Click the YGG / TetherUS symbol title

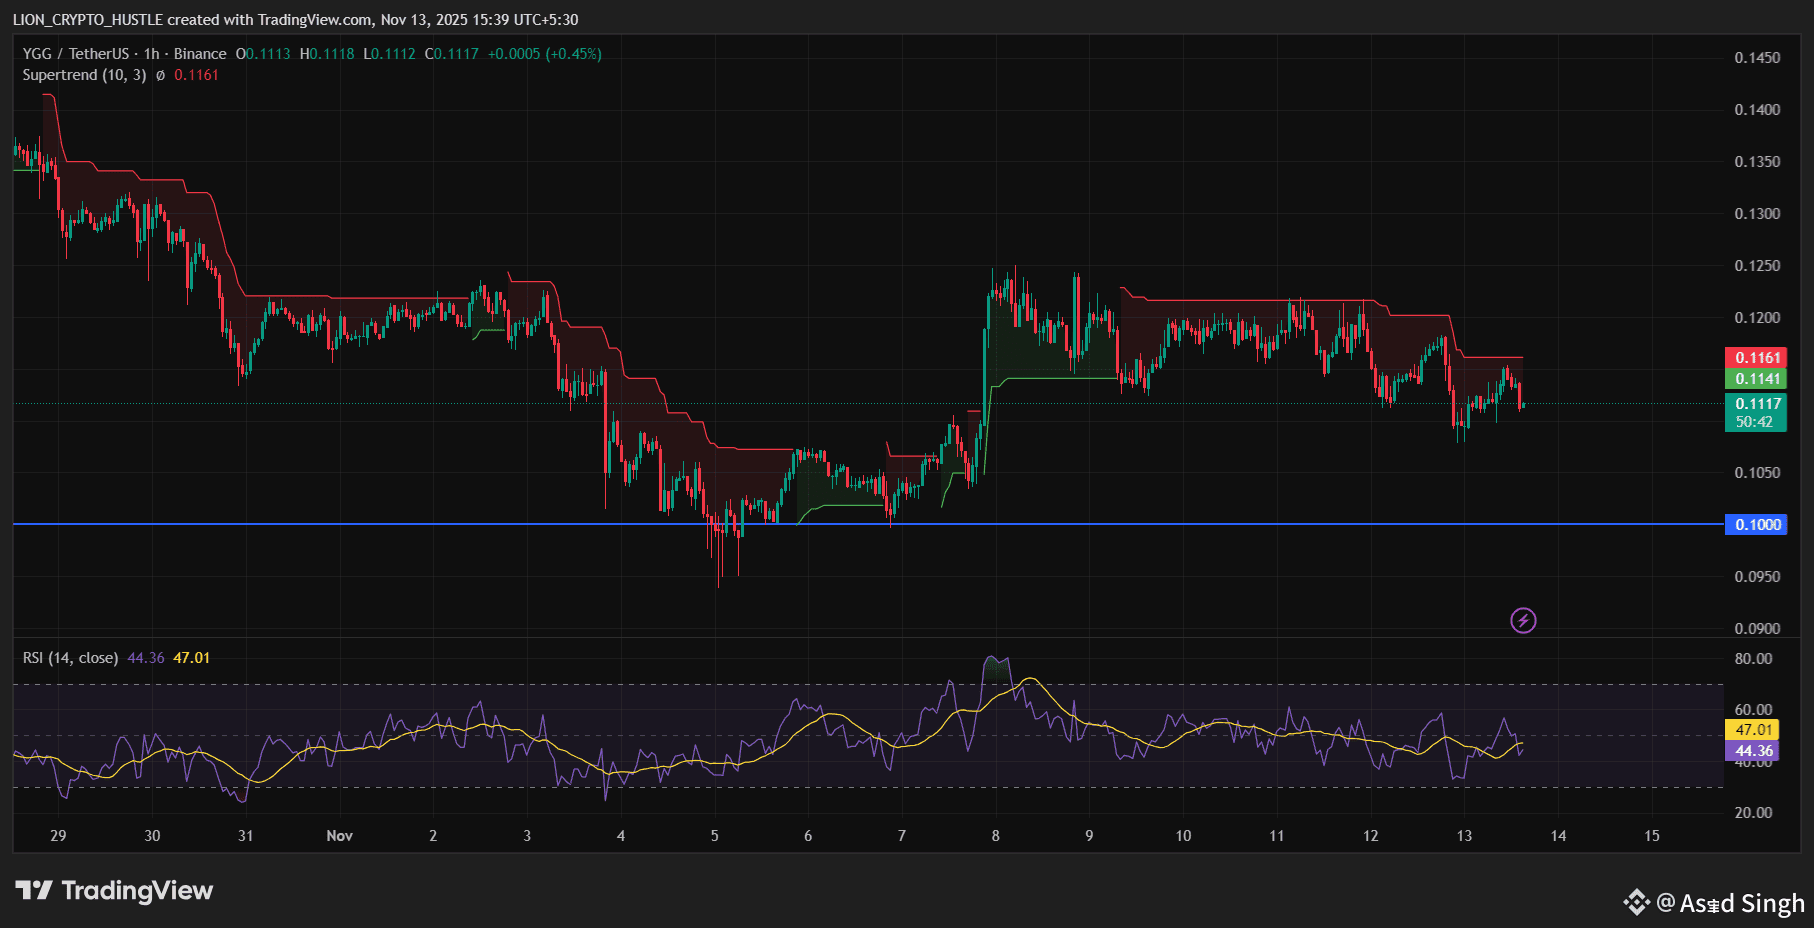point(76,54)
